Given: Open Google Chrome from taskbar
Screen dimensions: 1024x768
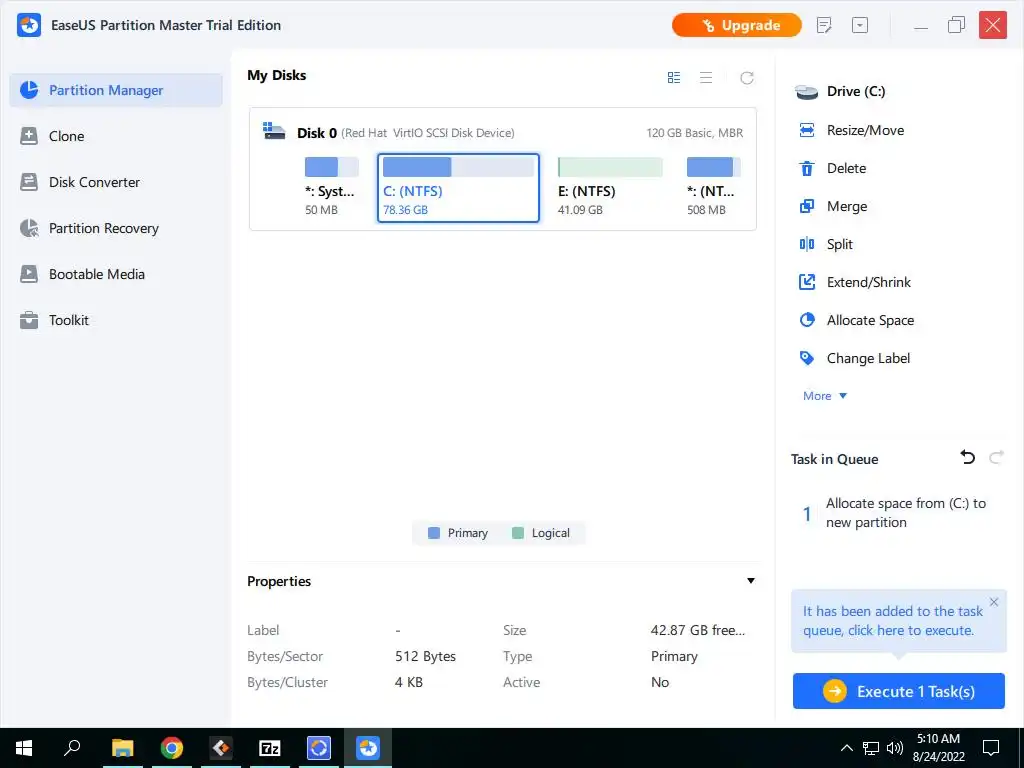Looking at the screenshot, I should pos(172,748).
